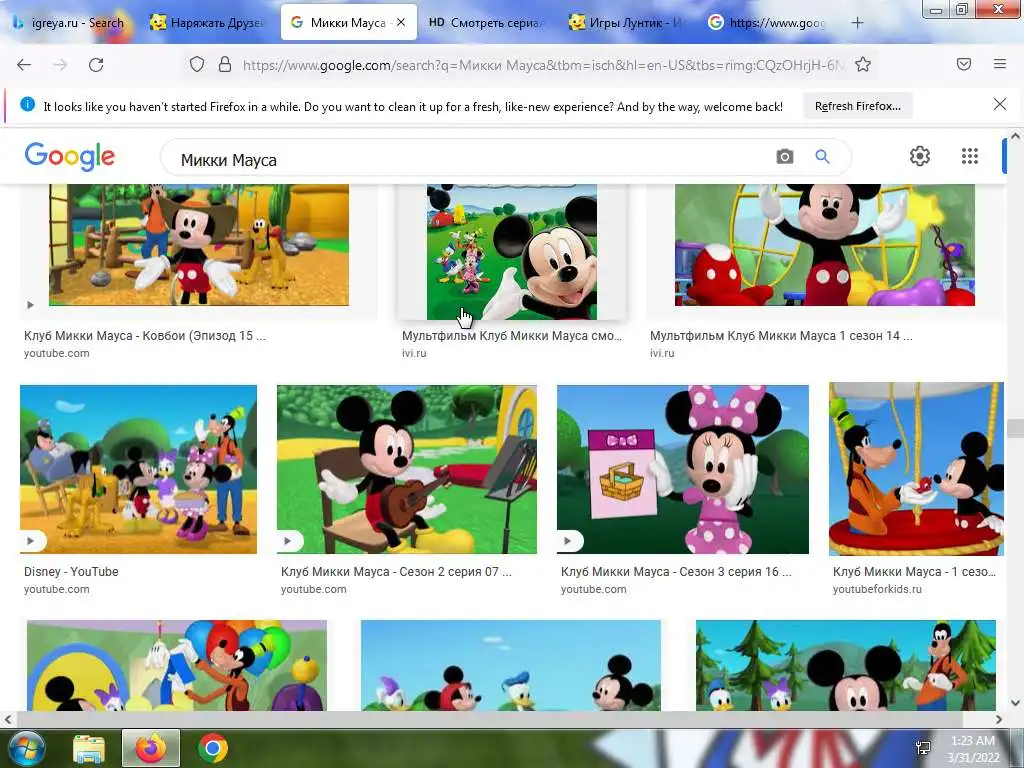Open the Mickey playing guitar thumbnail
This screenshot has width=1024, height=768.
[x=407, y=470]
